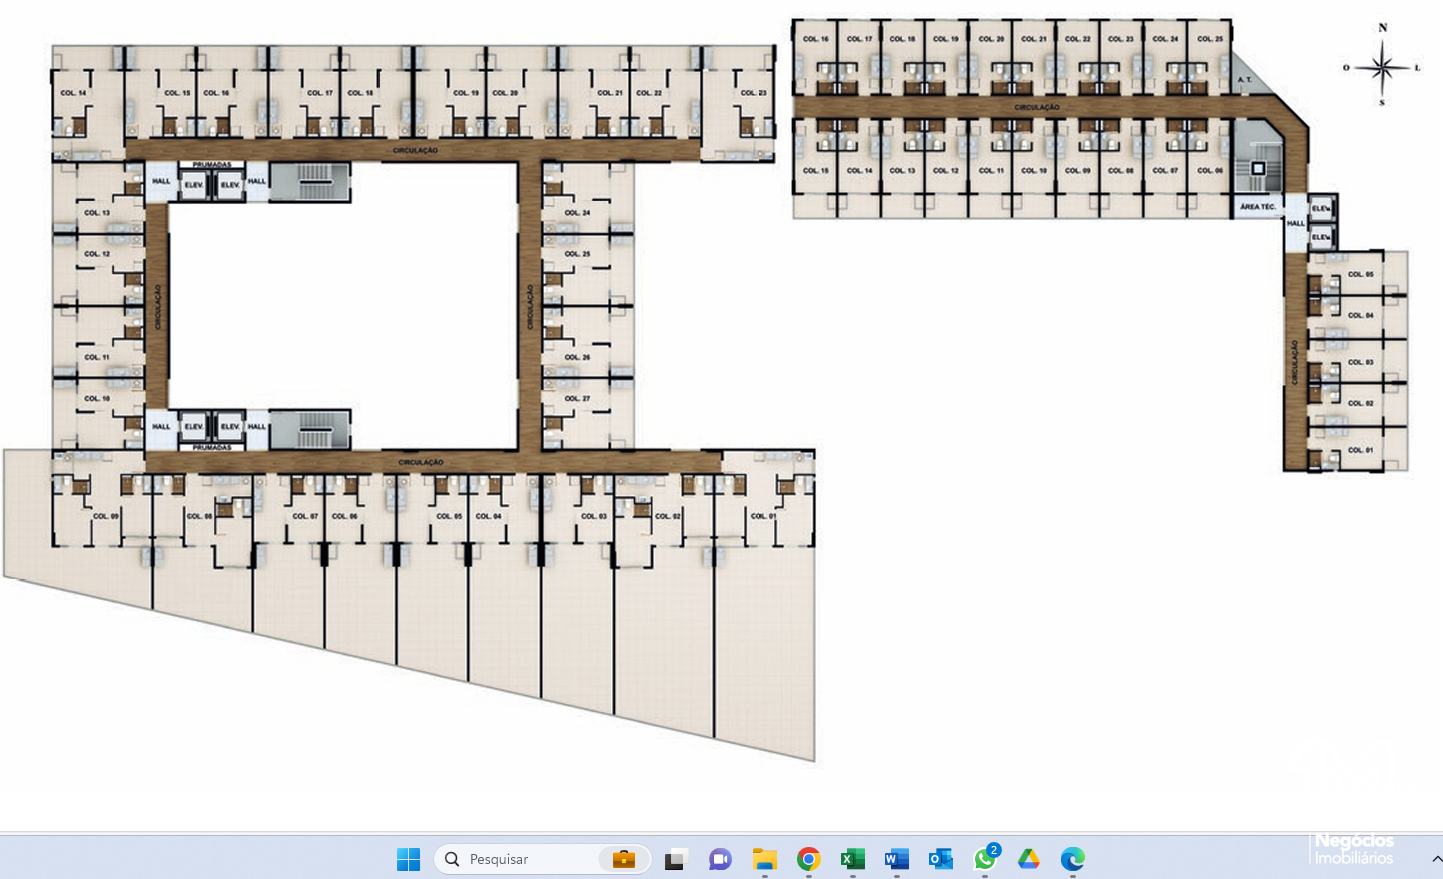Click the Negócios Imobiliários watermark logo
Image resolution: width=1443 pixels, height=879 pixels.
(1353, 849)
